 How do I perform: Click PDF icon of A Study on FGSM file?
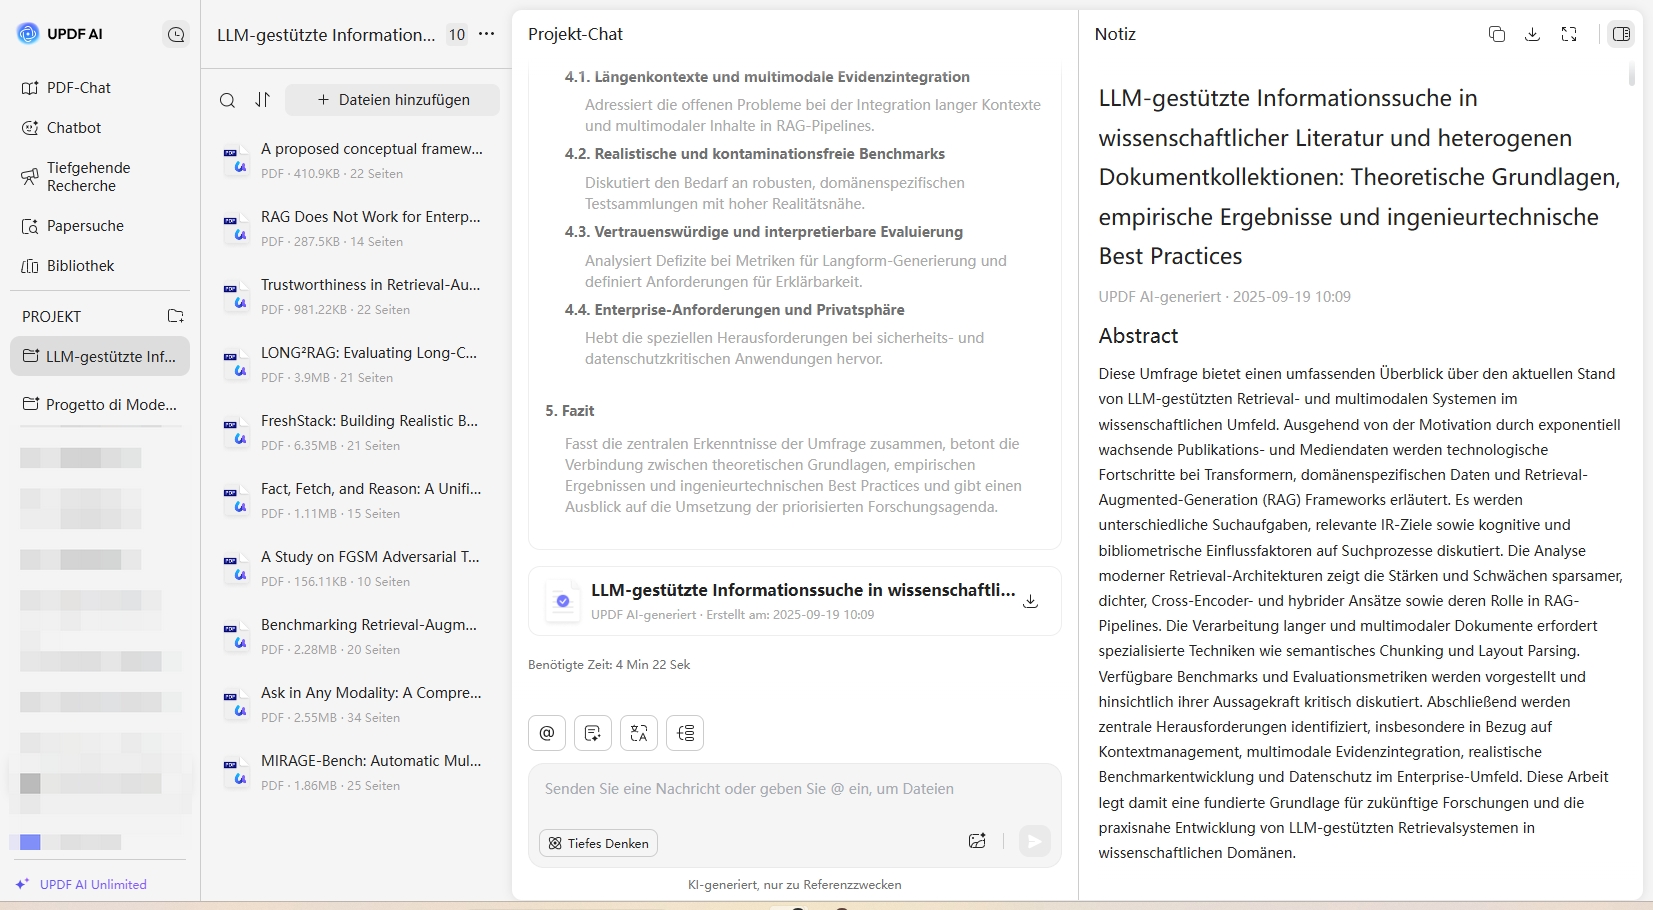click(236, 568)
